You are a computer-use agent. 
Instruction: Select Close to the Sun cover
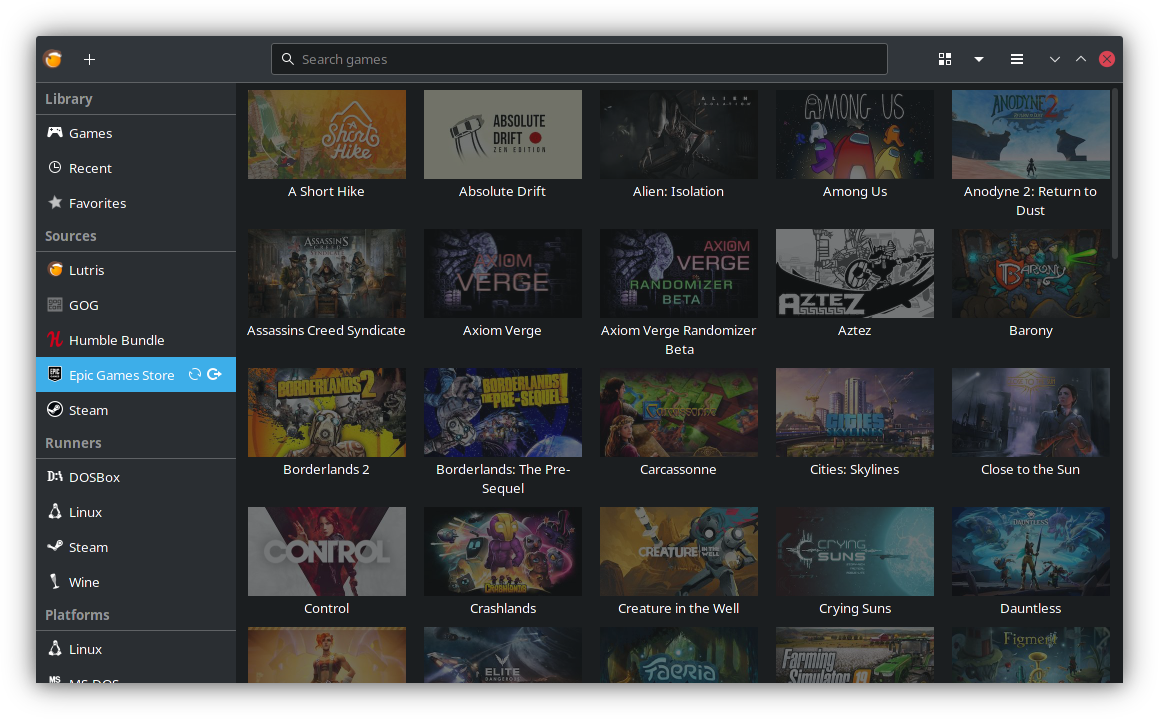click(1030, 412)
